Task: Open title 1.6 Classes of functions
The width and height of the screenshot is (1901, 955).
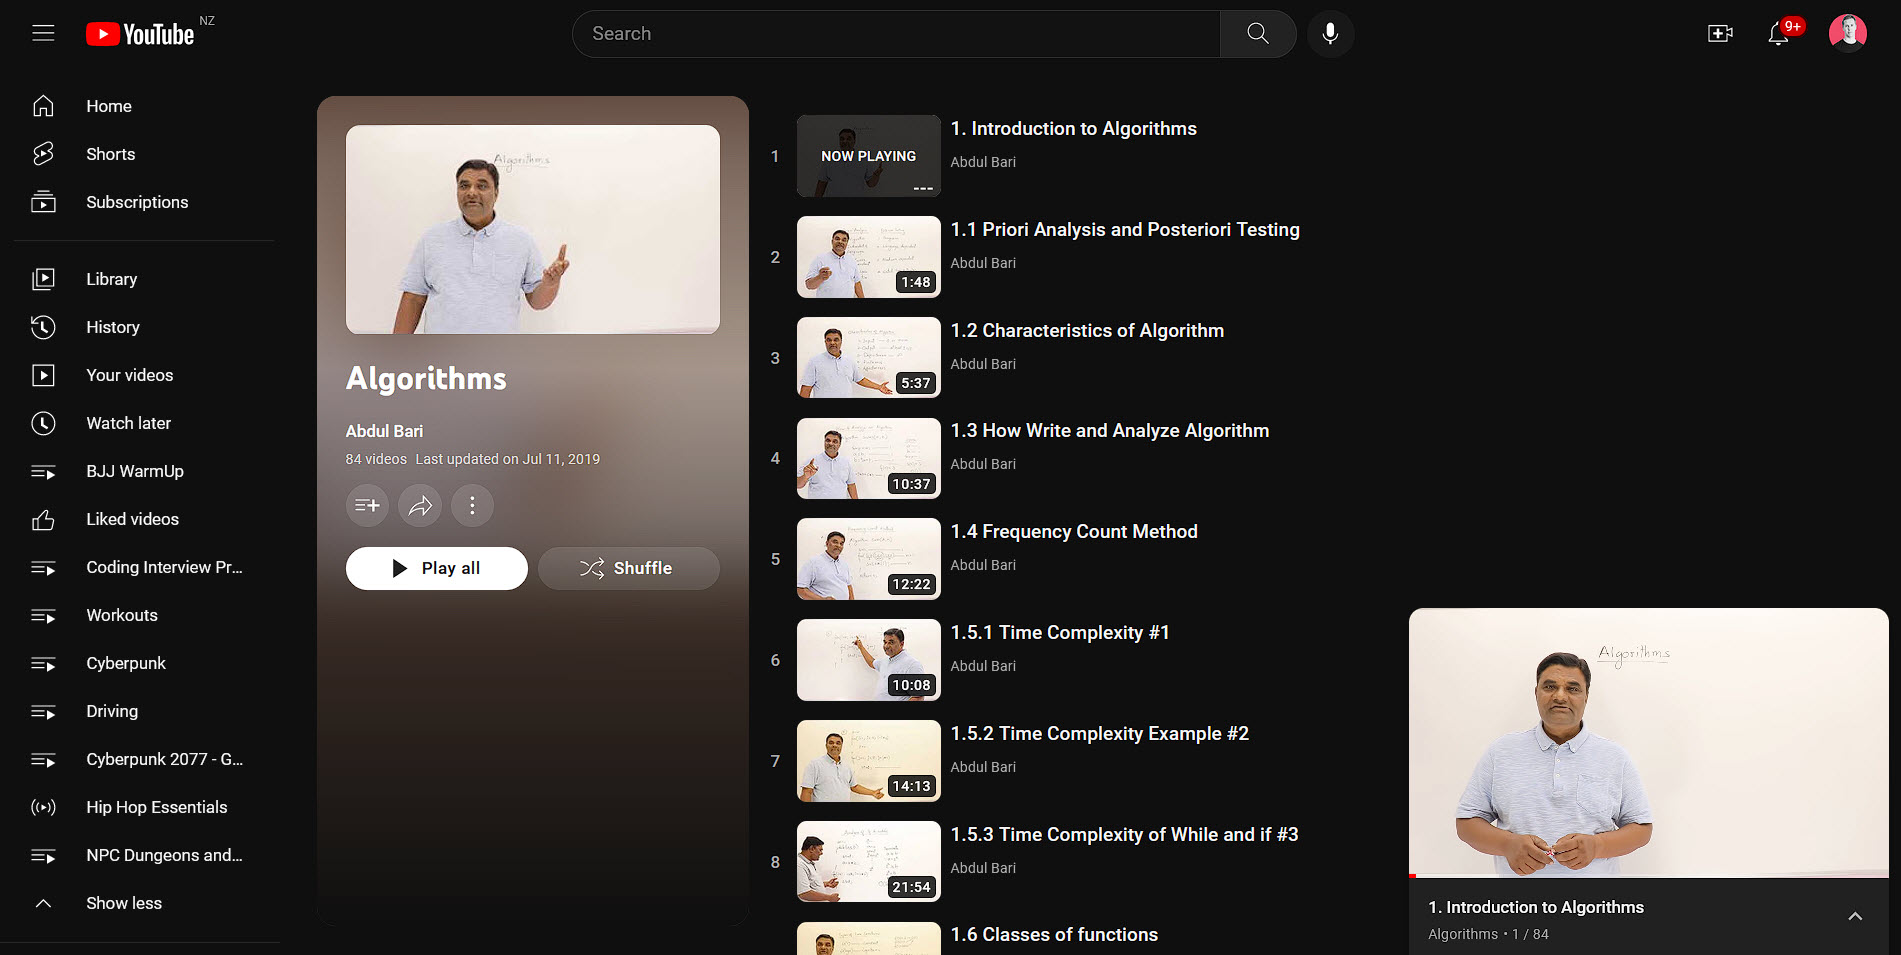Action: tap(1054, 935)
